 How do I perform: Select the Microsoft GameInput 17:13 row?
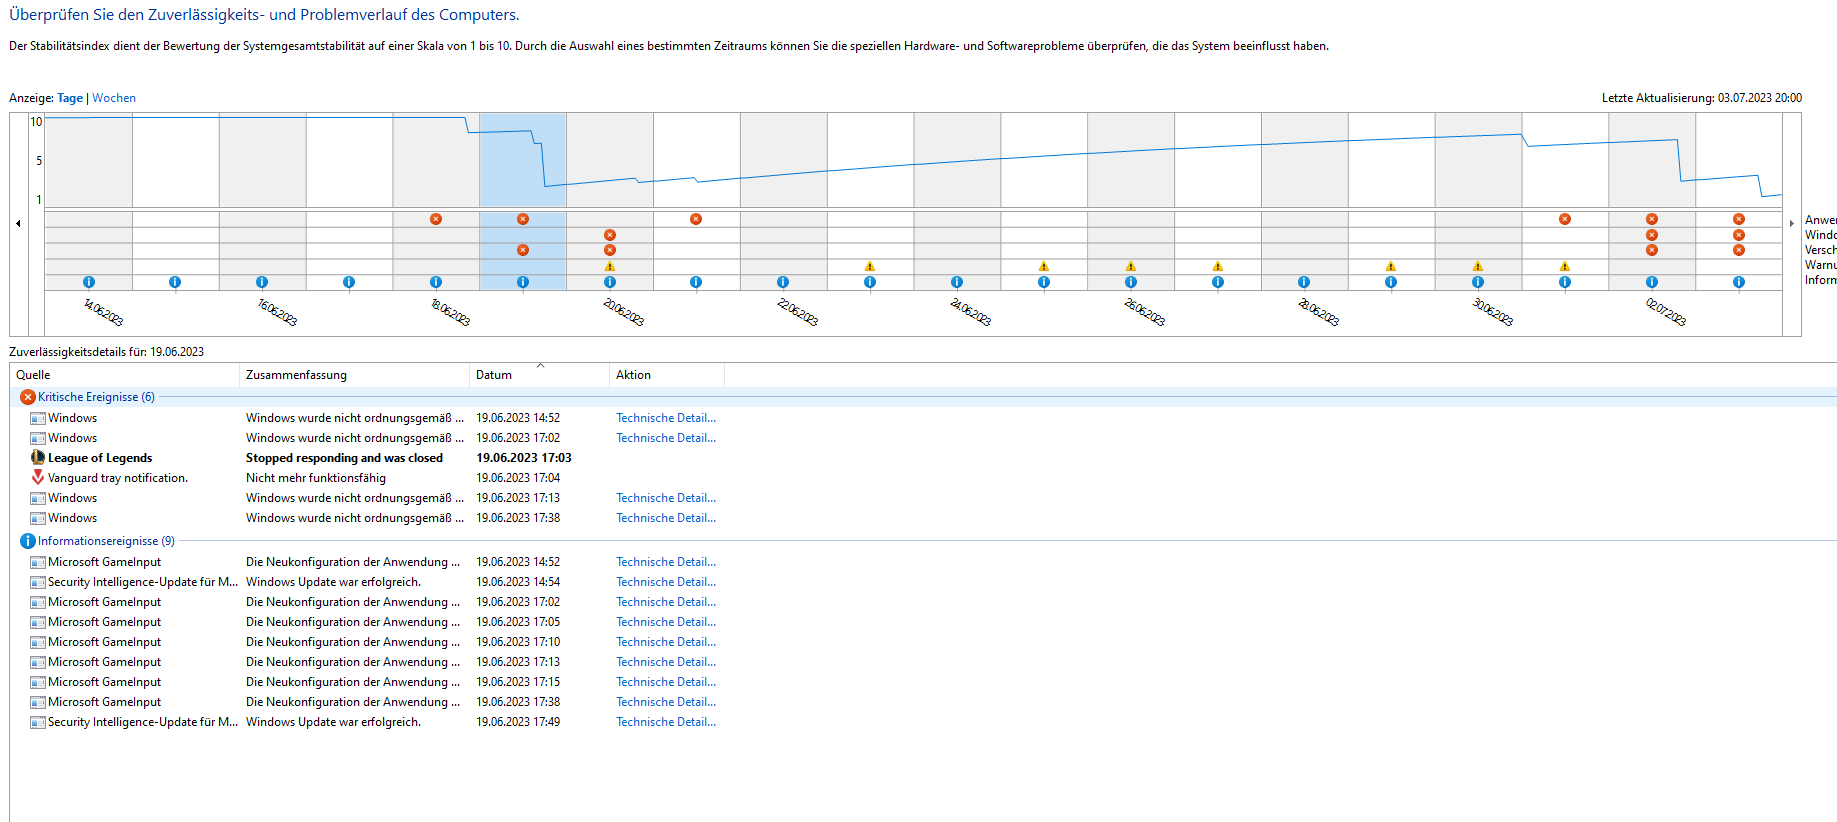367,662
